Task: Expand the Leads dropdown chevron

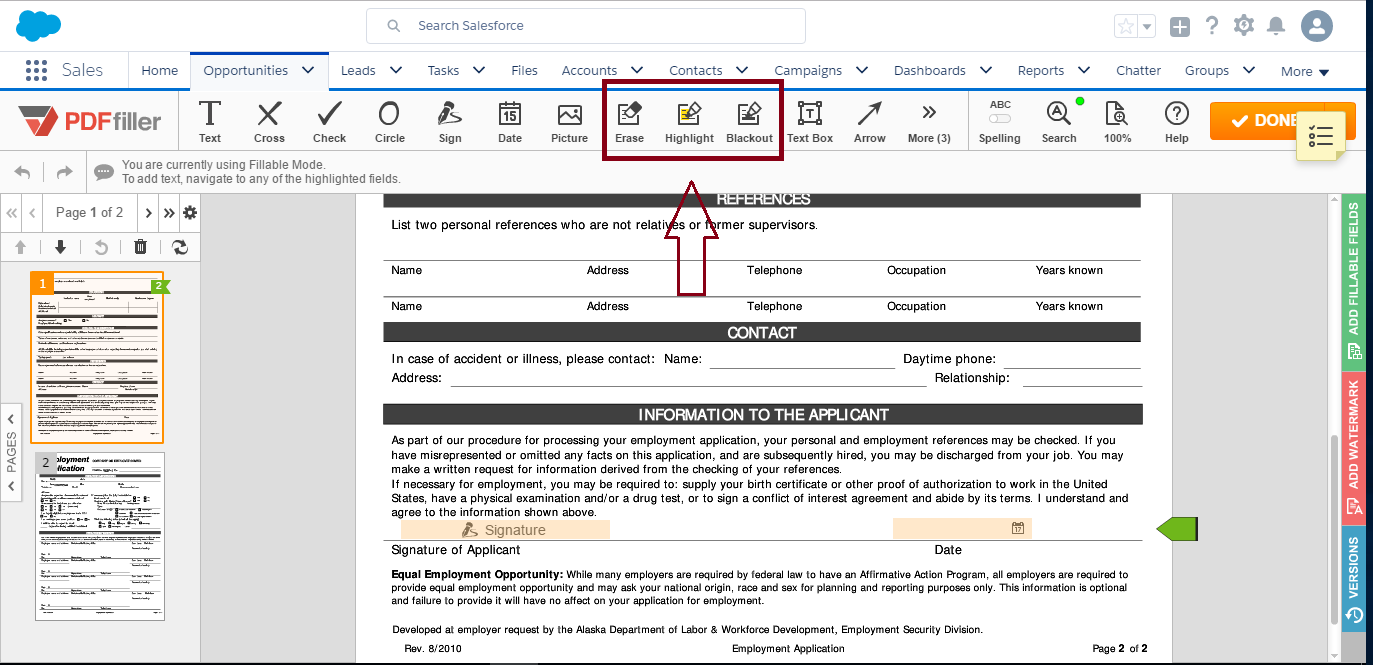Action: (x=396, y=70)
